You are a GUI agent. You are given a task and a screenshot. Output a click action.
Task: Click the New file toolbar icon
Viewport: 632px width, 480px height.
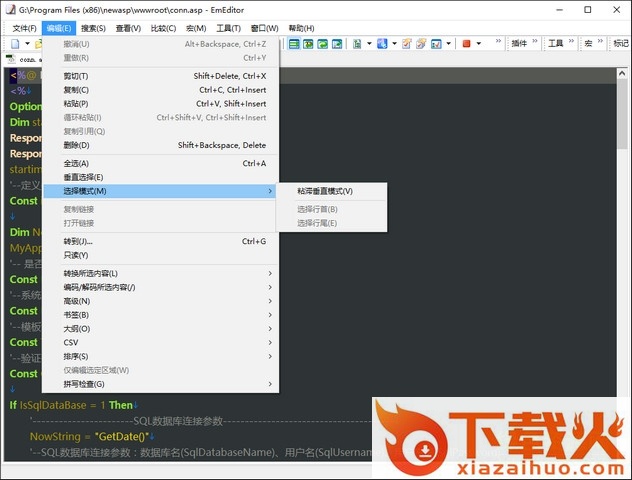(15, 44)
